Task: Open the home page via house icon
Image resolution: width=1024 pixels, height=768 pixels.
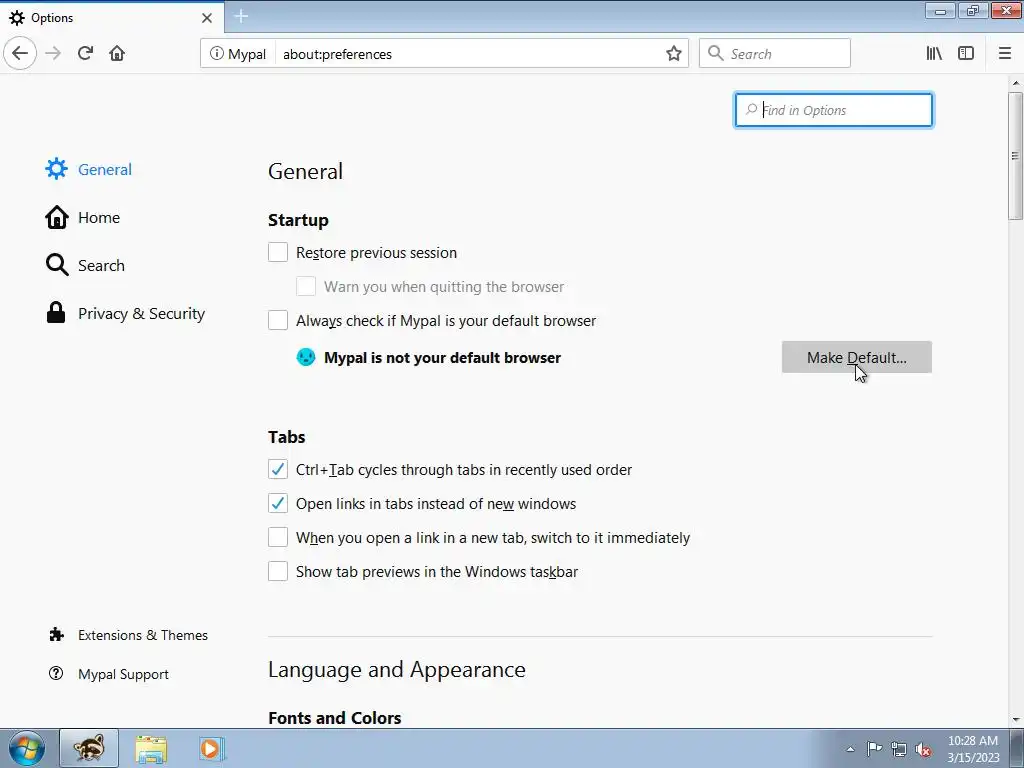Action: [117, 53]
